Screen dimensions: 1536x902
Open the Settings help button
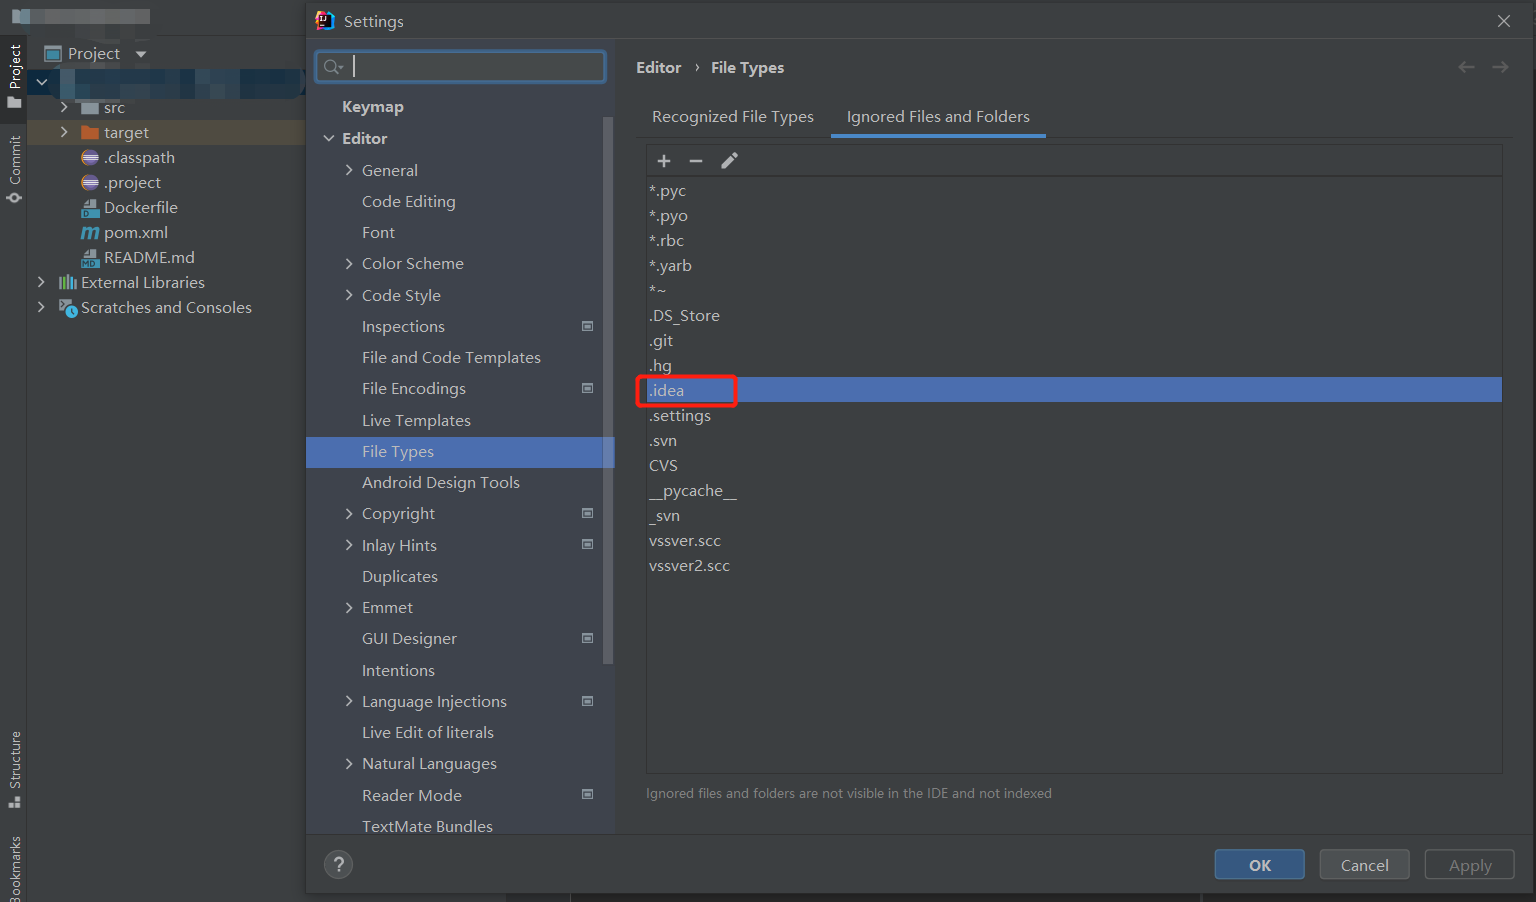tap(338, 865)
